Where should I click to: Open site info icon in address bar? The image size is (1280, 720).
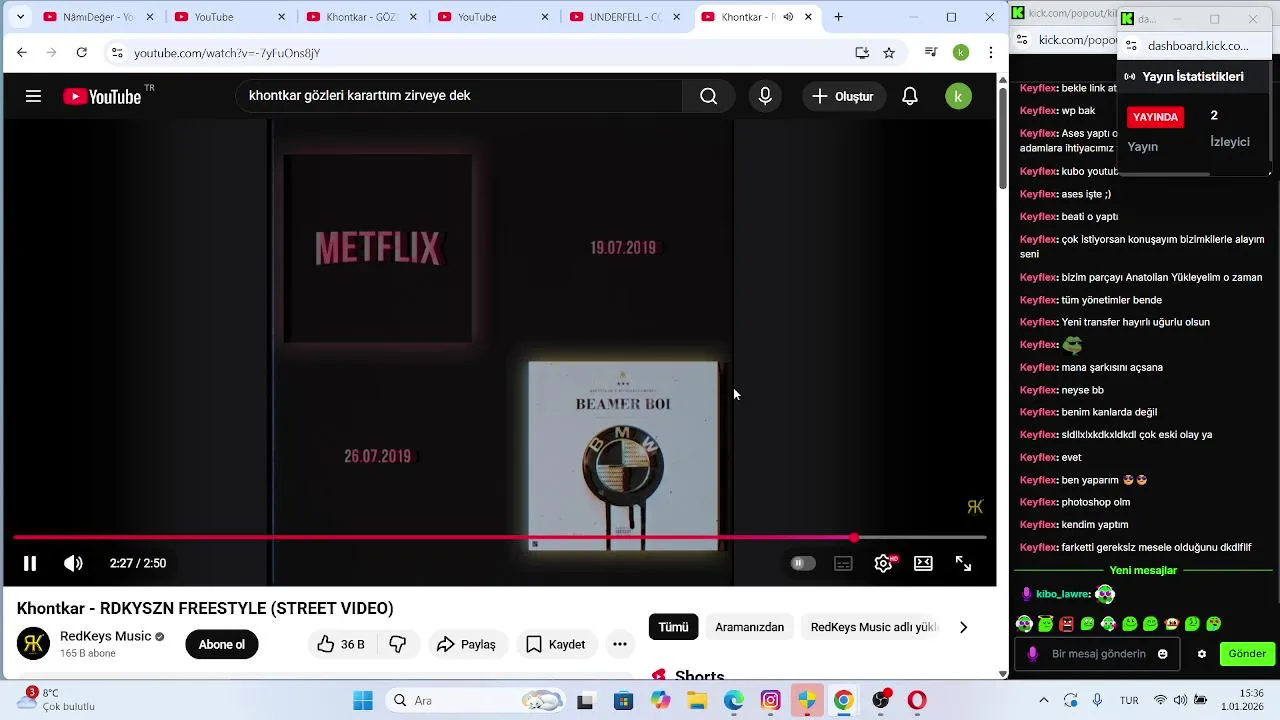[x=117, y=53]
